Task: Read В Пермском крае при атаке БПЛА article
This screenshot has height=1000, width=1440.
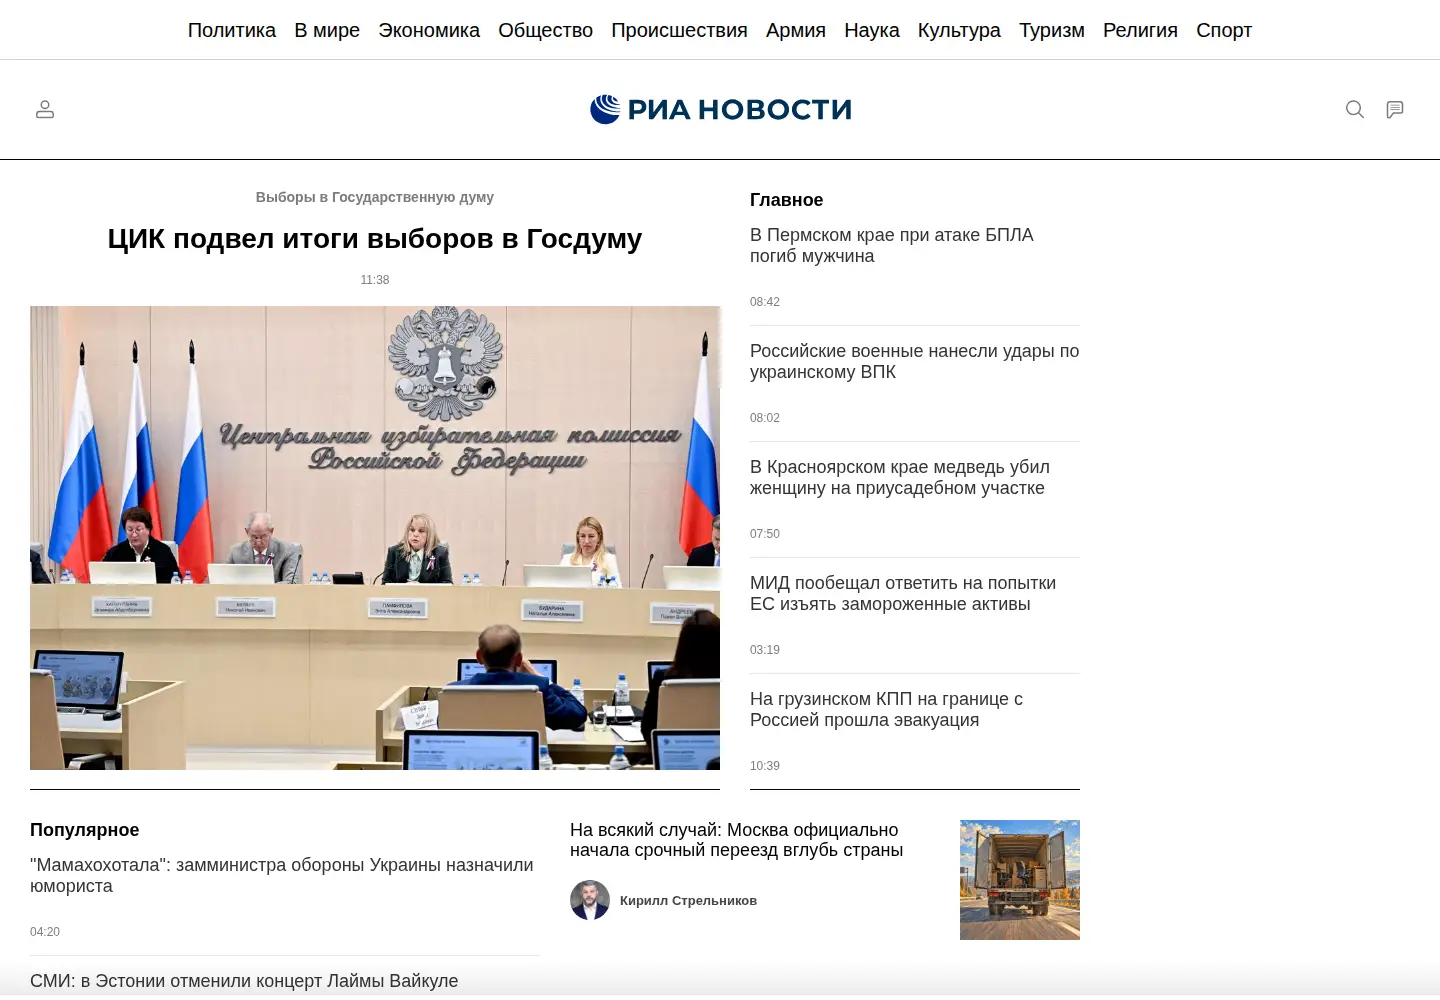Action: 891,245
